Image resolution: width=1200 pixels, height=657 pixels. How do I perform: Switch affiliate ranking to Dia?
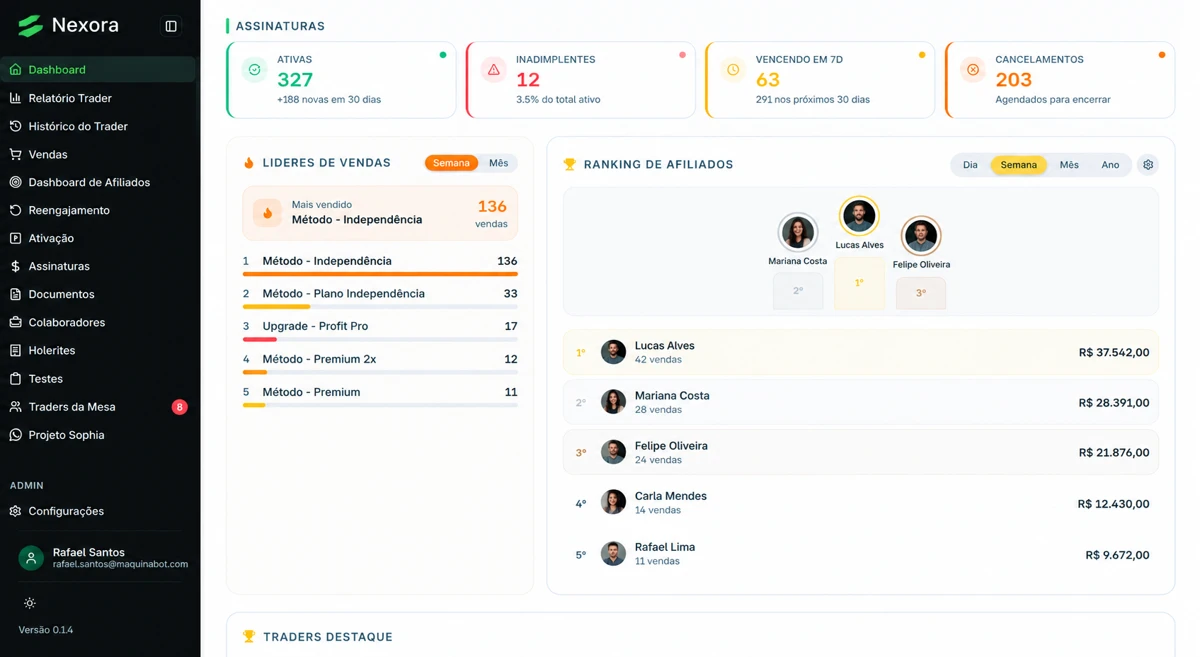(x=970, y=165)
